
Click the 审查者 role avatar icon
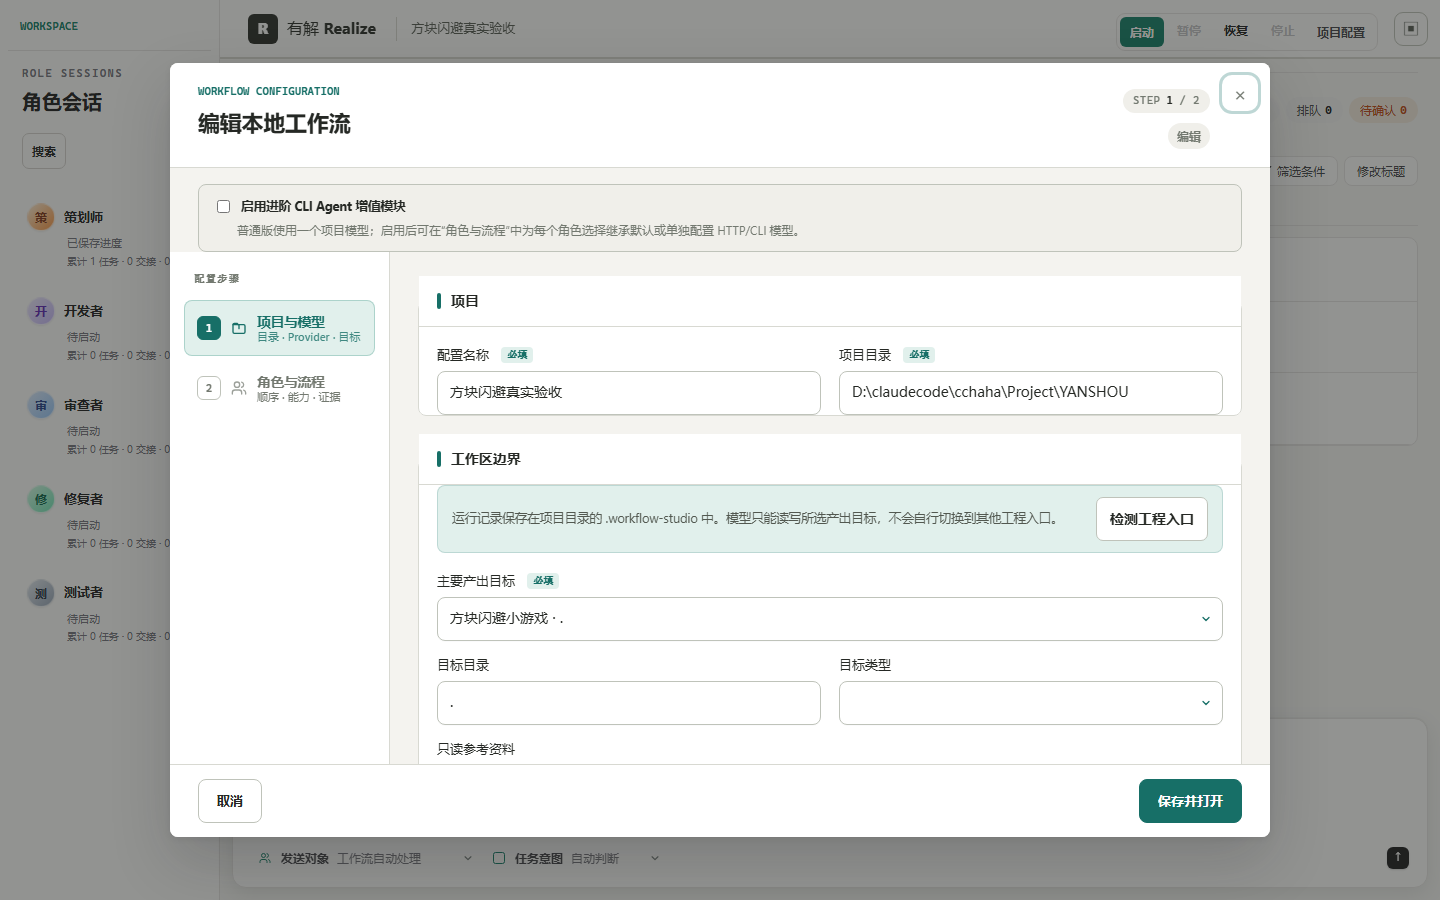(x=41, y=405)
